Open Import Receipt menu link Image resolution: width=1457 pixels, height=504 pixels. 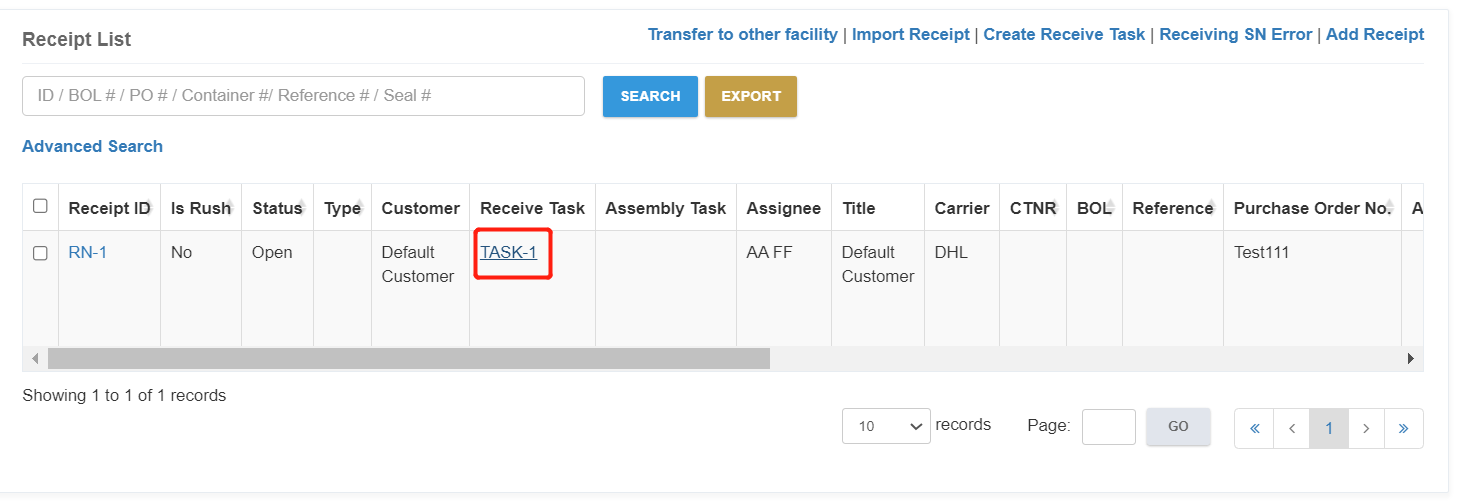[910, 34]
